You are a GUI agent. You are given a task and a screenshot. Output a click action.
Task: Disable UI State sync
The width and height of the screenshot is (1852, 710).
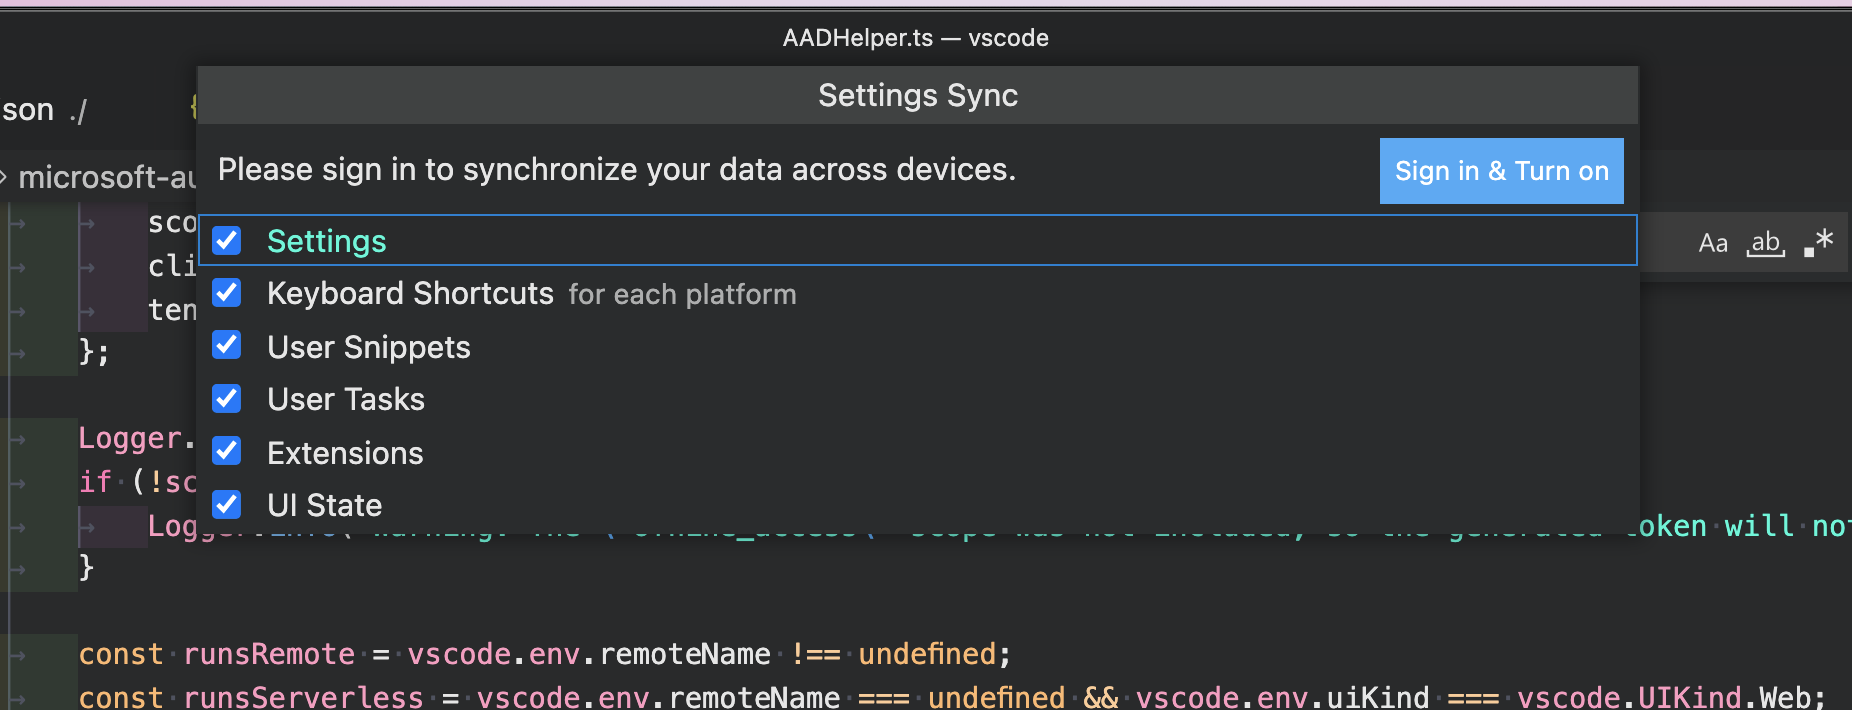coord(227,504)
